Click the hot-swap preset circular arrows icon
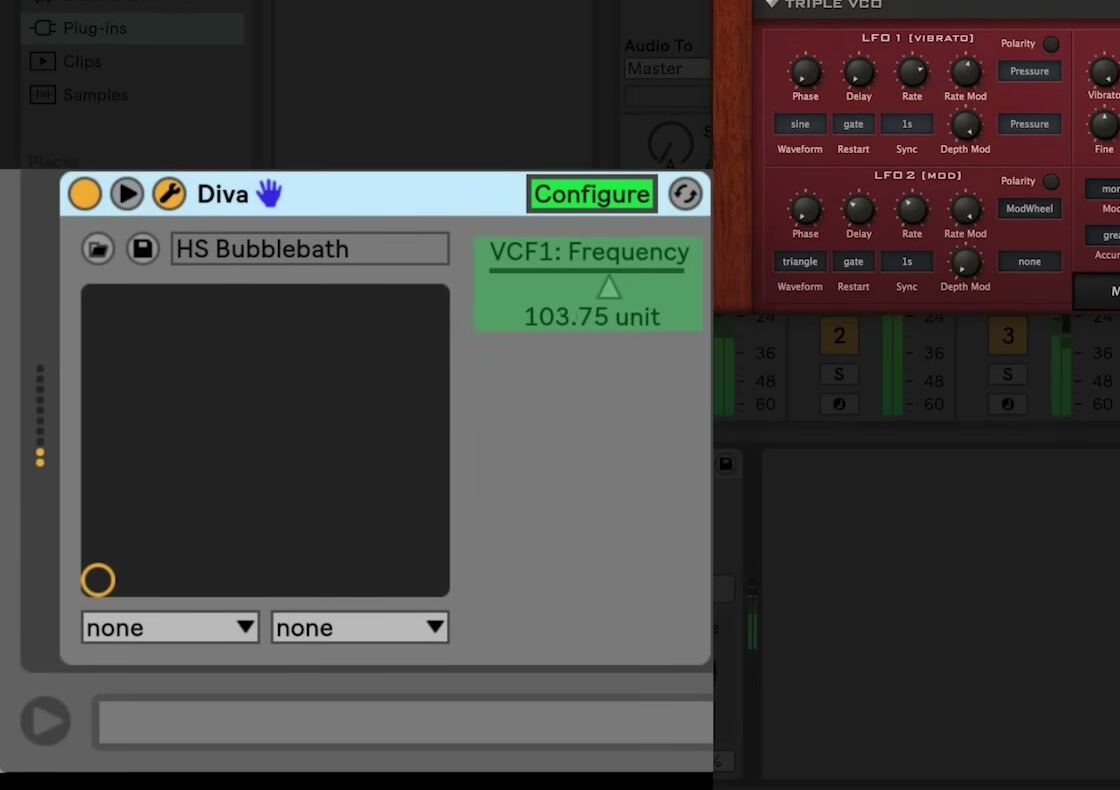 coord(685,194)
